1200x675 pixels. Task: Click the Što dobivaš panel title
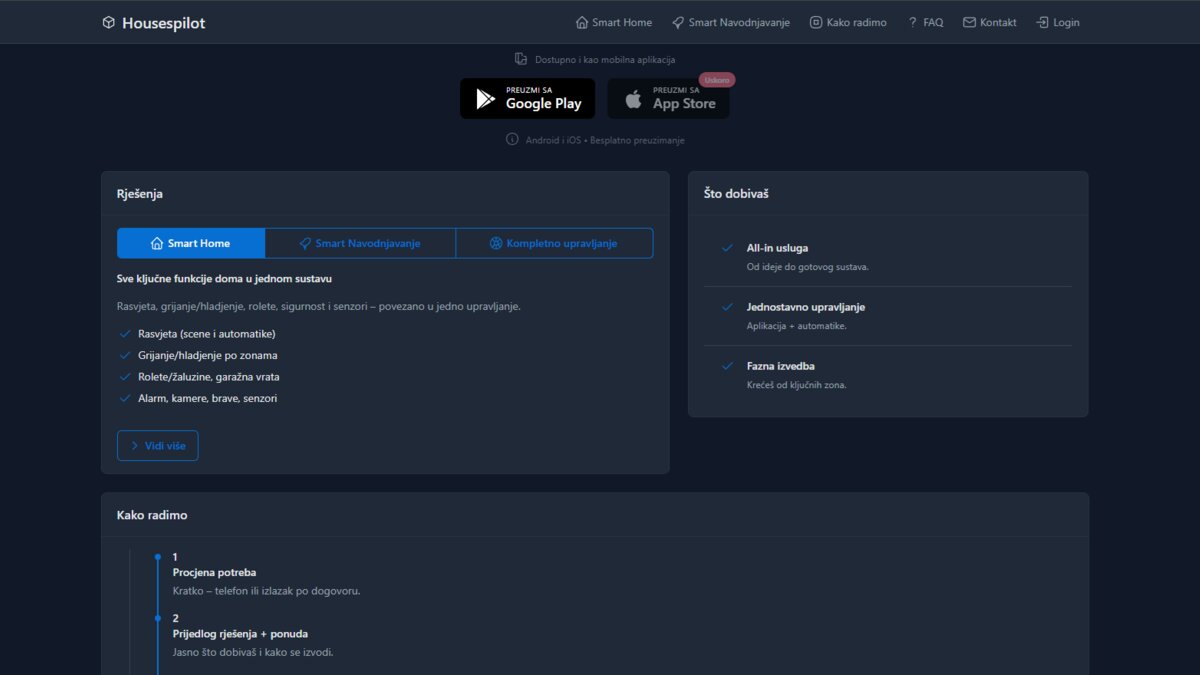[x=736, y=194]
